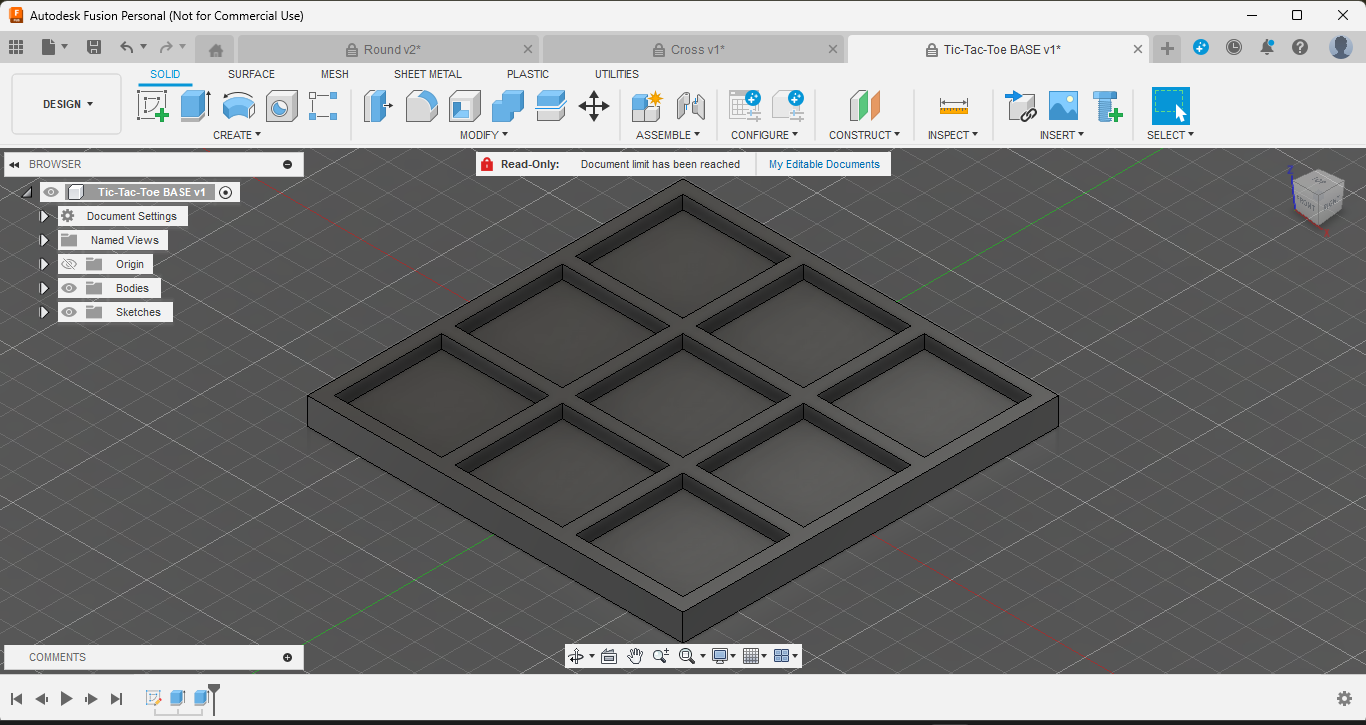Viewport: 1366px width, 725px height.
Task: Hide the Bodies folder
Action: pyautogui.click(x=68, y=288)
